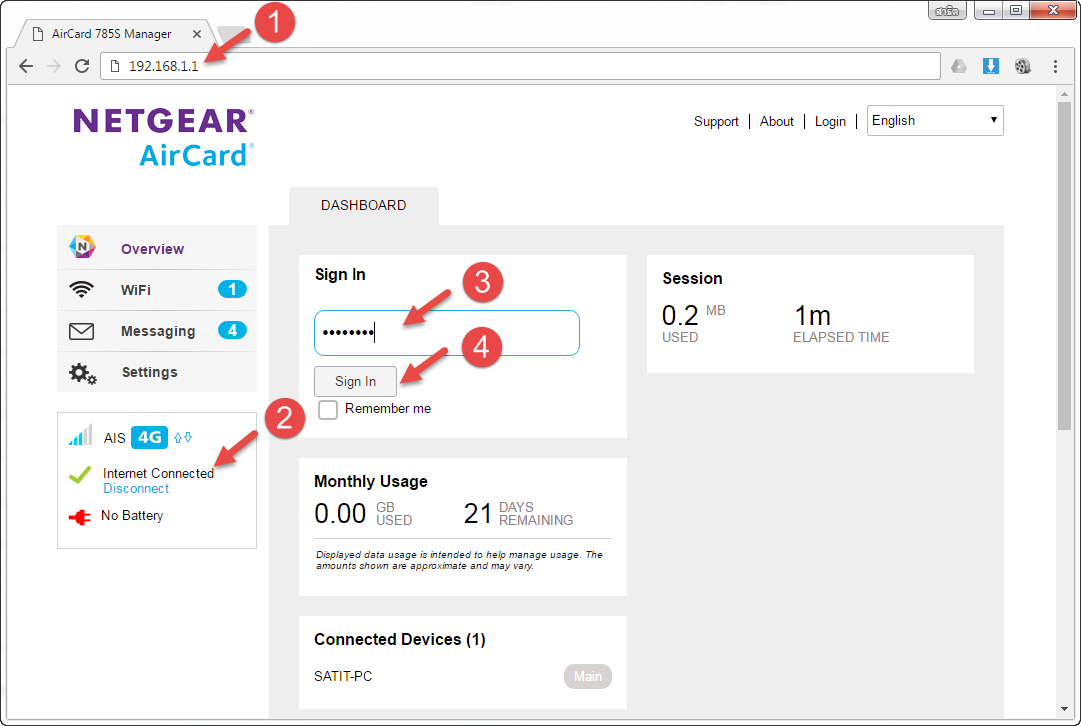This screenshot has height=726, width=1081.
Task: Open the About link
Action: pyautogui.click(x=776, y=121)
